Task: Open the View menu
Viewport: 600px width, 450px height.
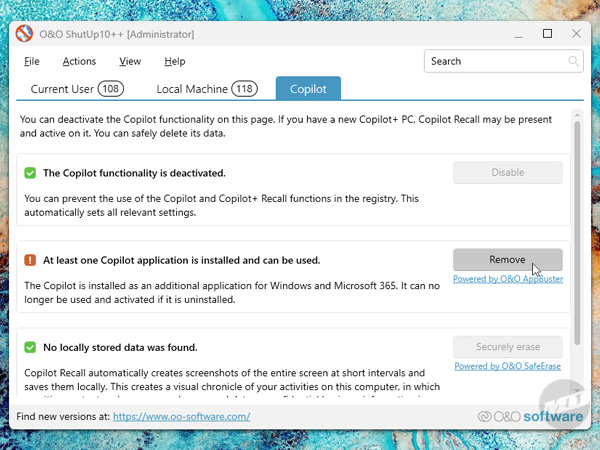Action: (x=130, y=62)
